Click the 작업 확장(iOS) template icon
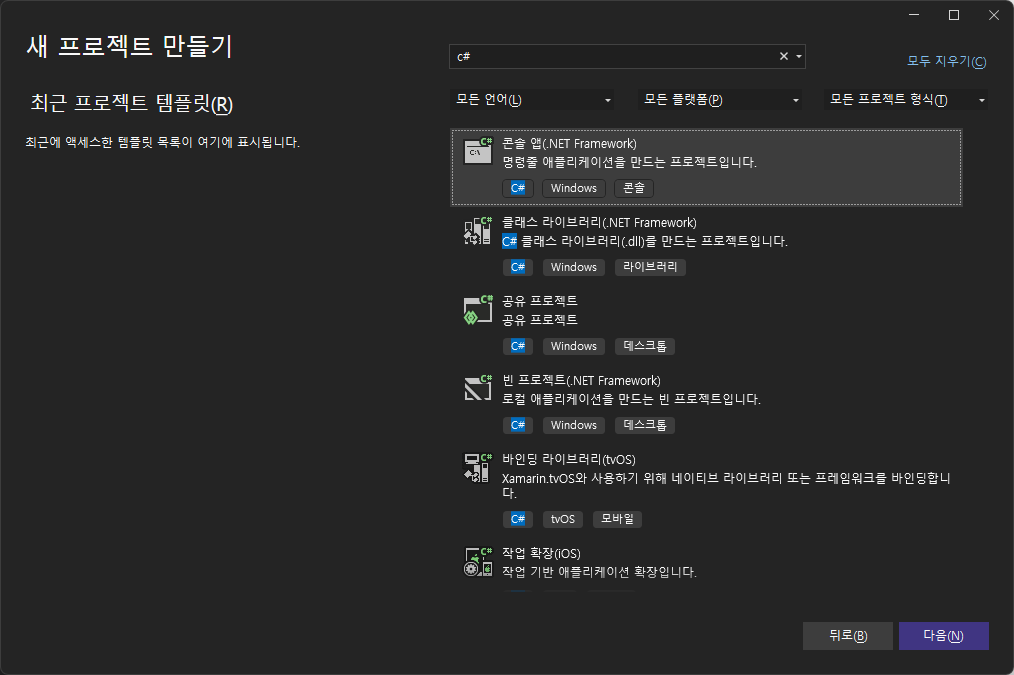This screenshot has width=1014, height=675. coord(478,561)
